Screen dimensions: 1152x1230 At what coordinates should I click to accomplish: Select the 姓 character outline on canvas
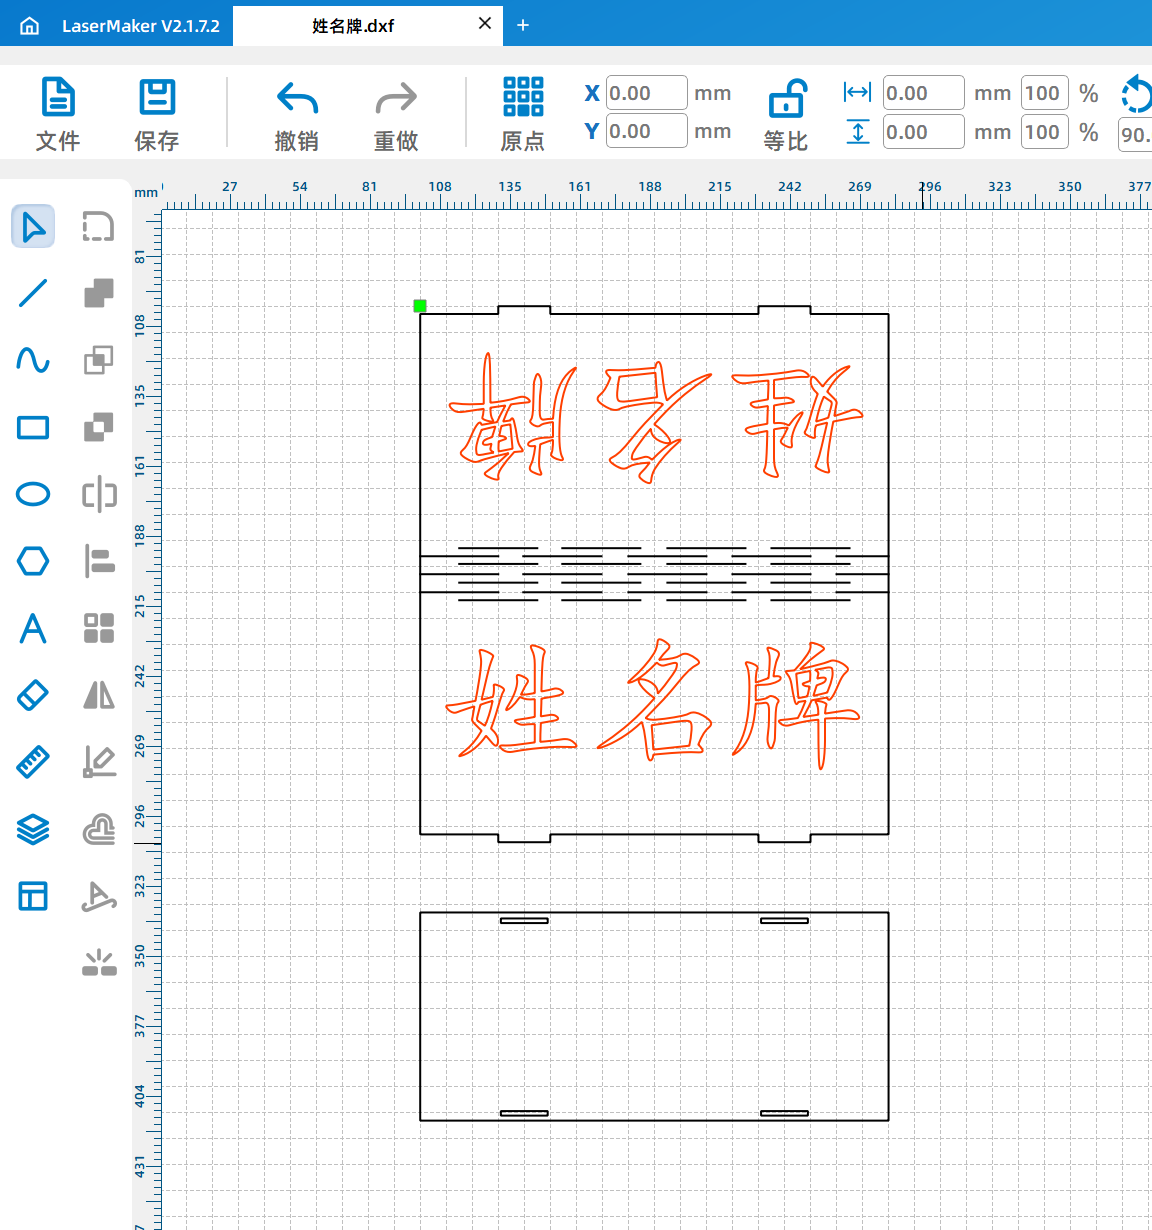[x=512, y=702]
